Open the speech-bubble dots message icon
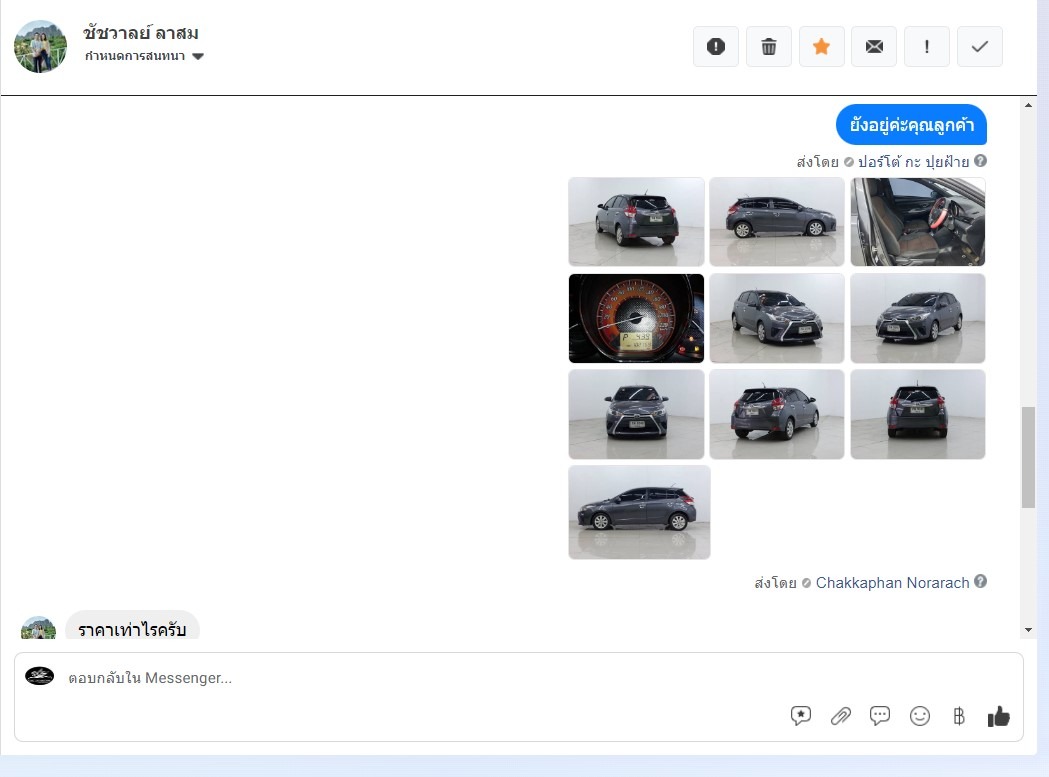 [x=880, y=716]
